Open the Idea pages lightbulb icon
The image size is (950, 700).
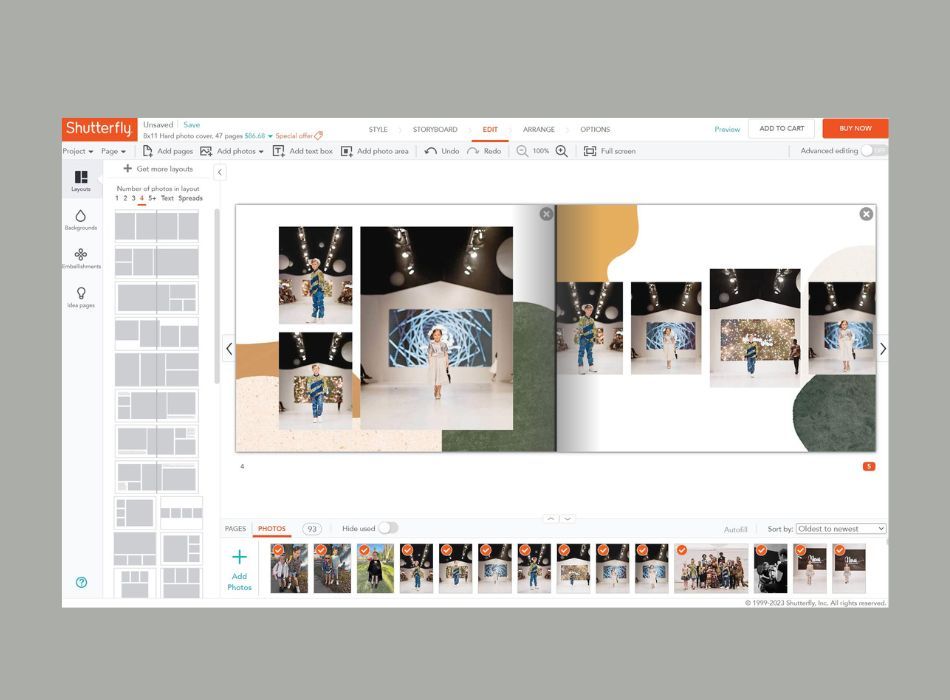[81, 293]
